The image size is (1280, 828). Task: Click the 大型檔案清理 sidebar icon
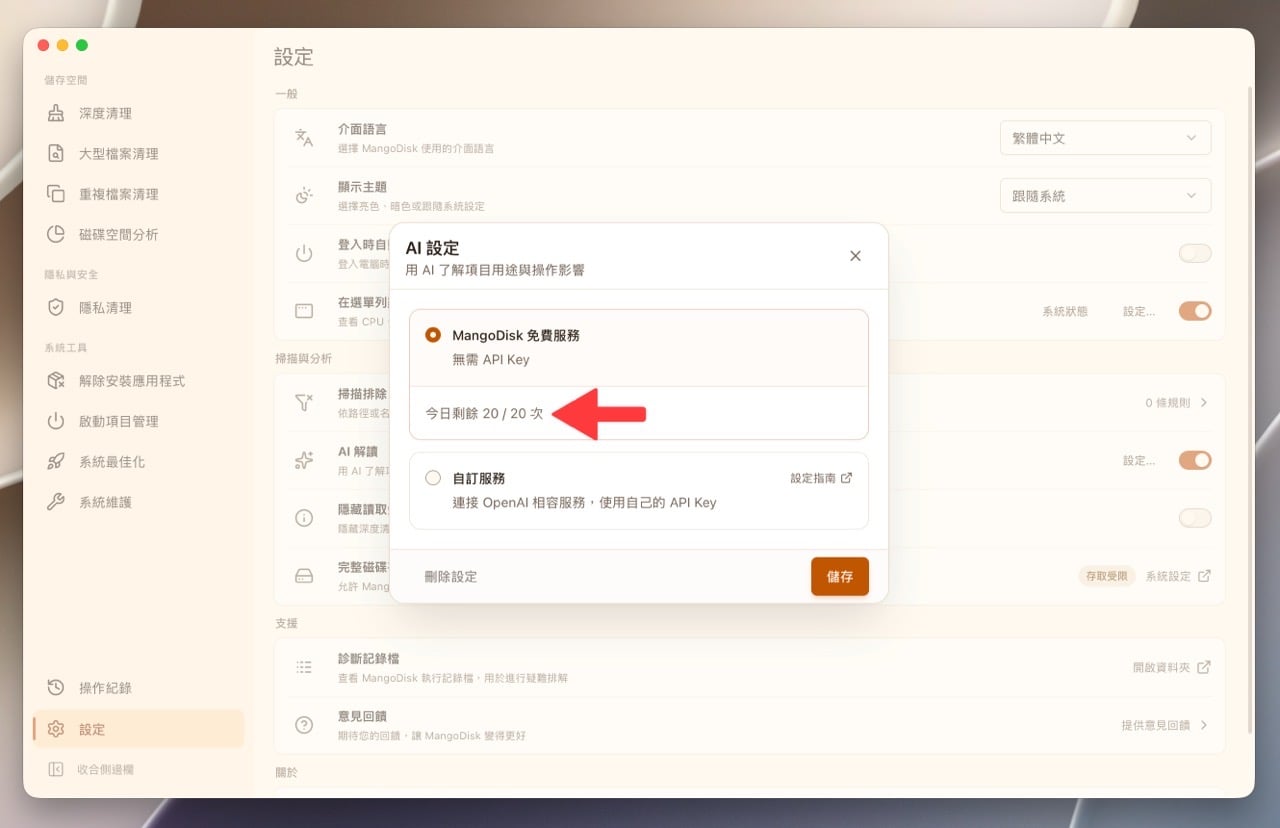click(56, 153)
